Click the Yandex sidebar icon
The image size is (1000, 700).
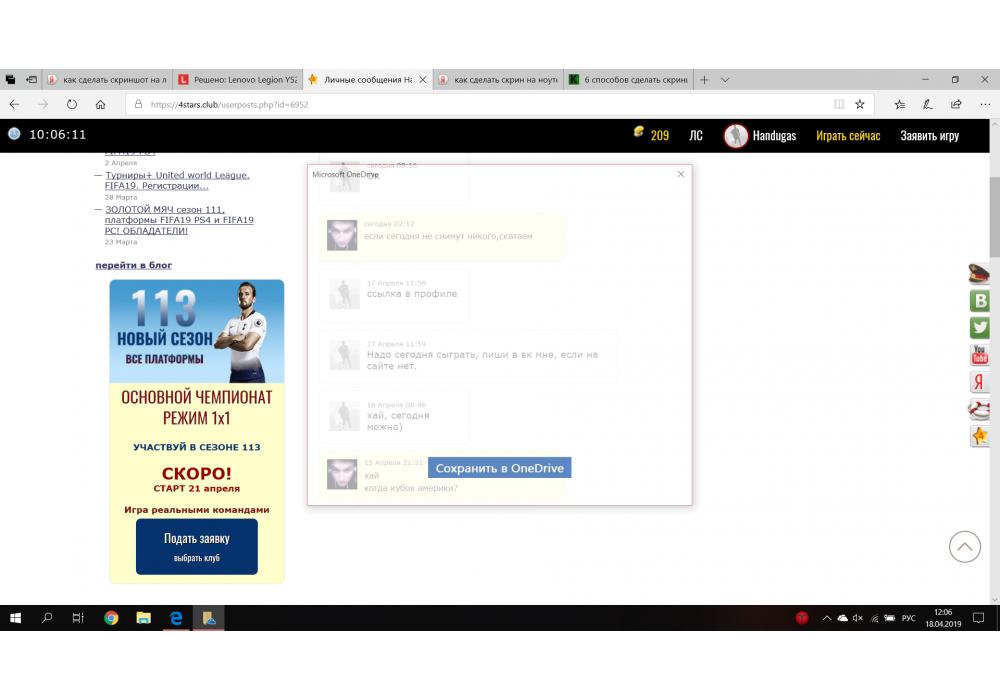point(980,382)
